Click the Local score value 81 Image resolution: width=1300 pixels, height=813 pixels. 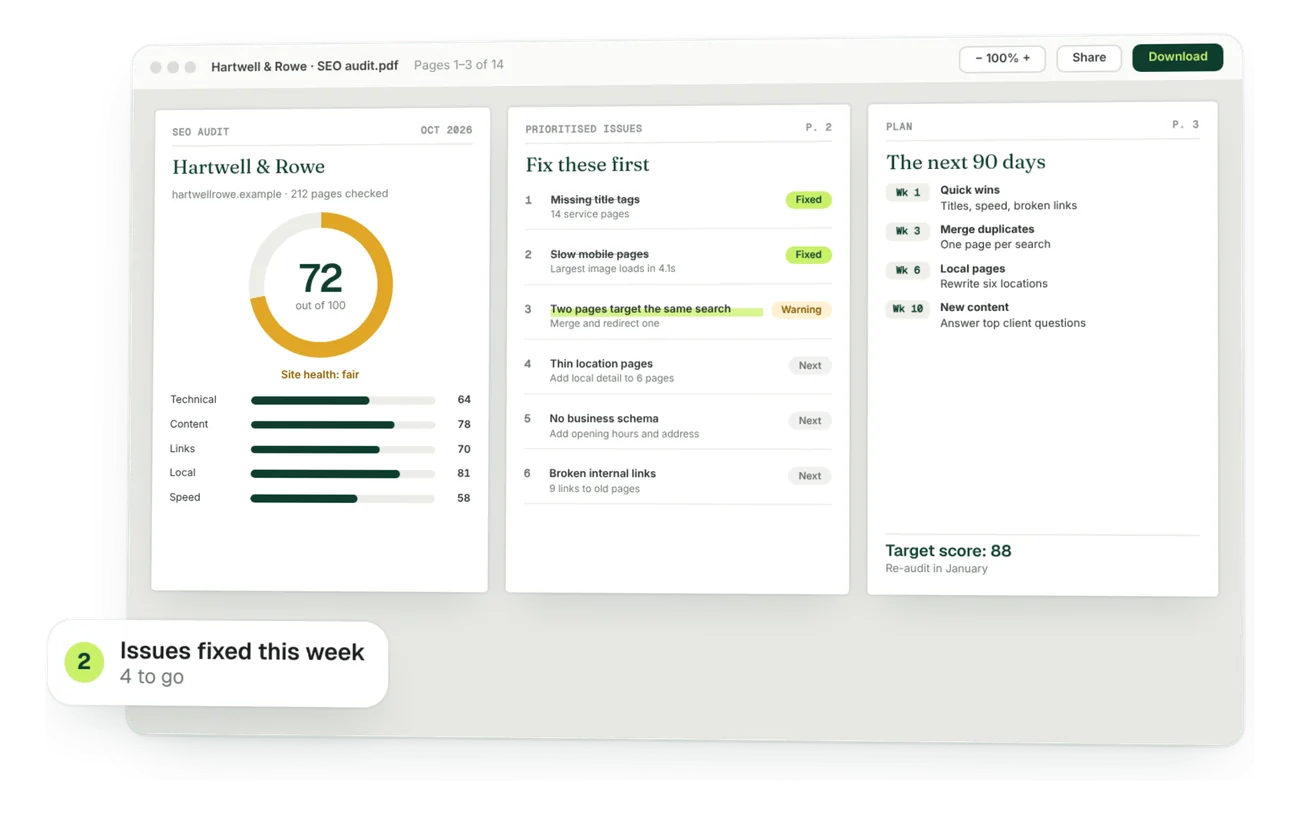(x=464, y=473)
